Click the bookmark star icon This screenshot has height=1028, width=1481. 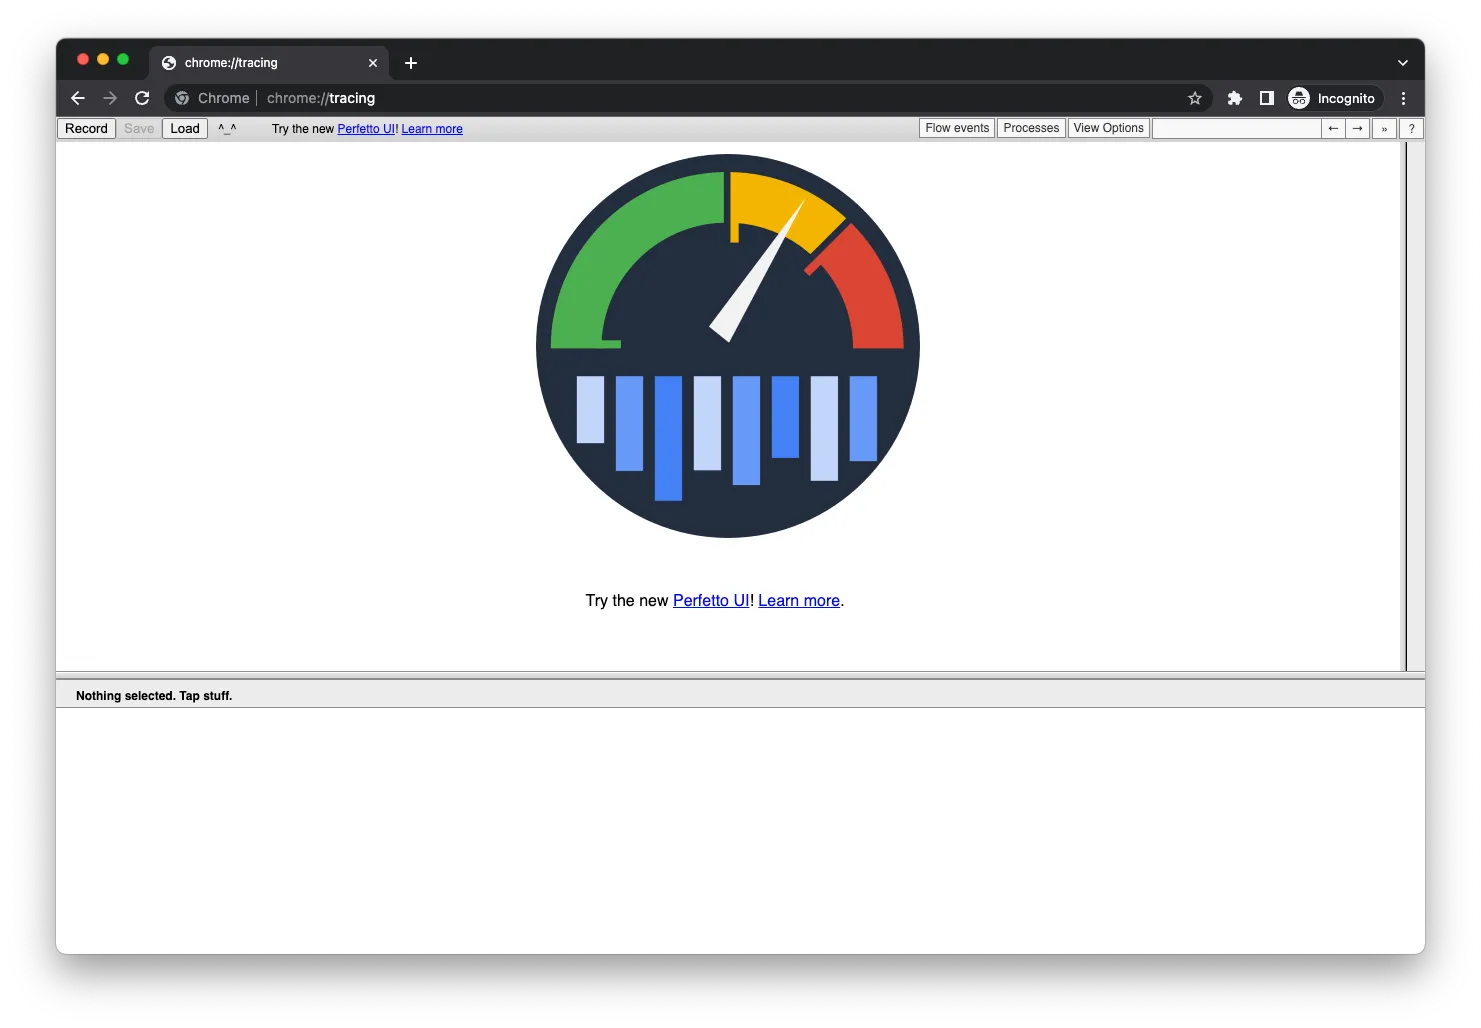[x=1195, y=98]
